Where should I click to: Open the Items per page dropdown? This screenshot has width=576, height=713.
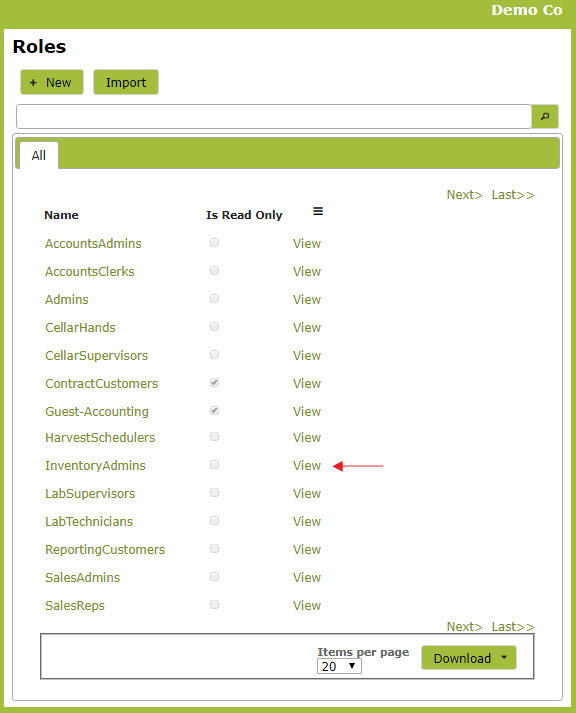[x=339, y=666]
